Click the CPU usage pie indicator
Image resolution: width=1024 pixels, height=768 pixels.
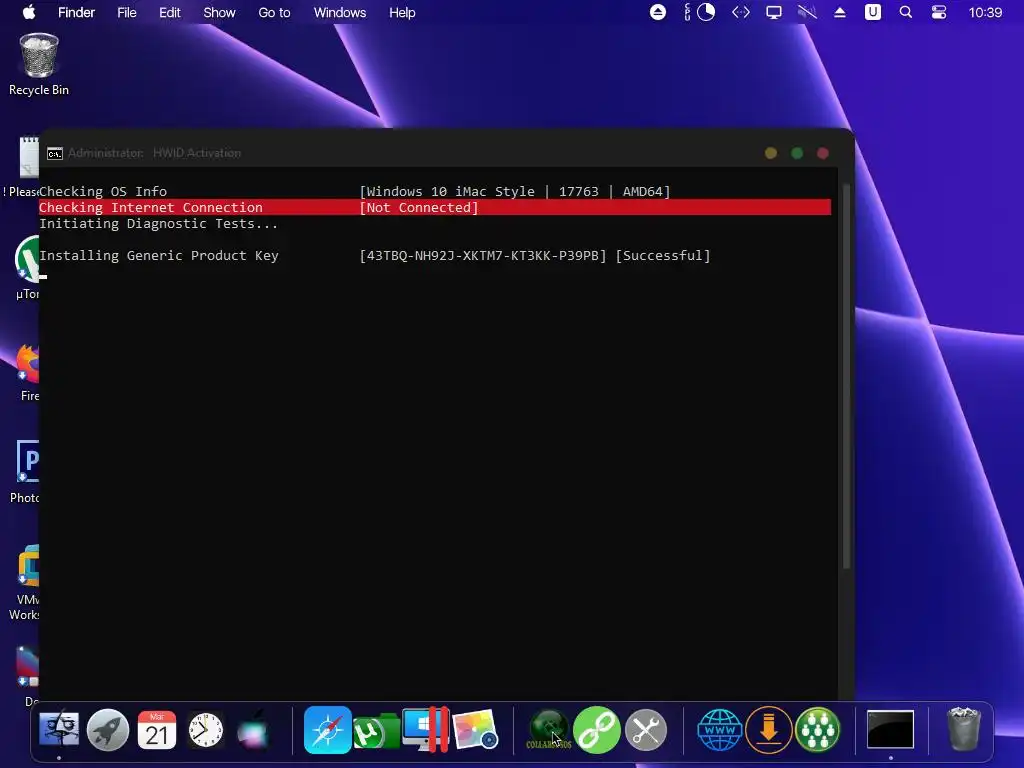pyautogui.click(x=706, y=12)
